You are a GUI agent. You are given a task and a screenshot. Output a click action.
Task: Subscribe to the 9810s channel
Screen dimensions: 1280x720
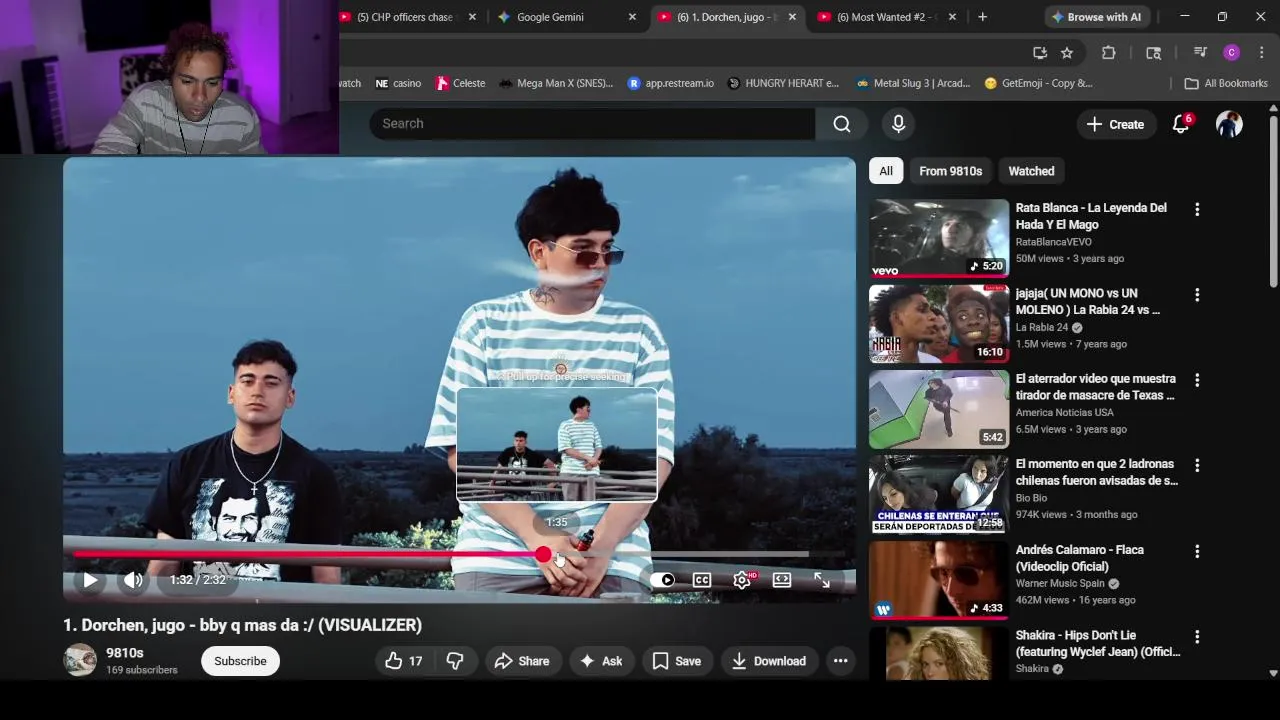tap(240, 661)
